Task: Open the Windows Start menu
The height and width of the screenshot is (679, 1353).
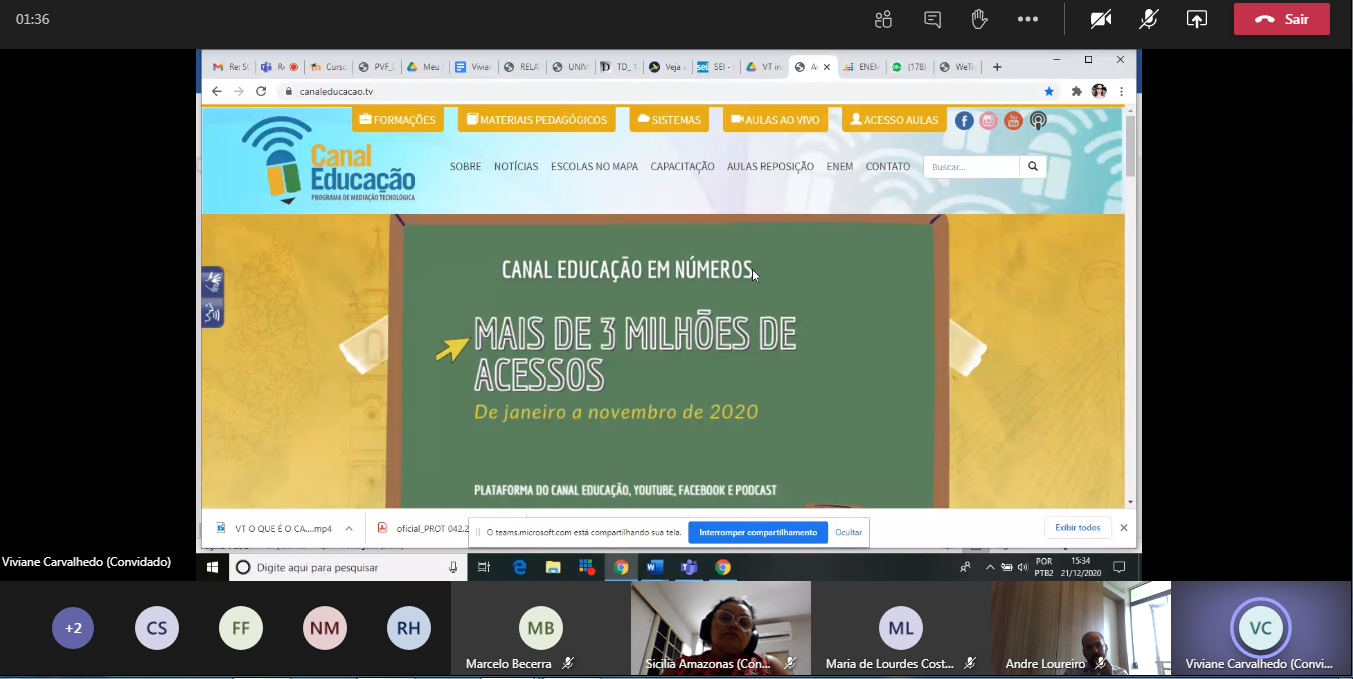Action: click(x=212, y=567)
